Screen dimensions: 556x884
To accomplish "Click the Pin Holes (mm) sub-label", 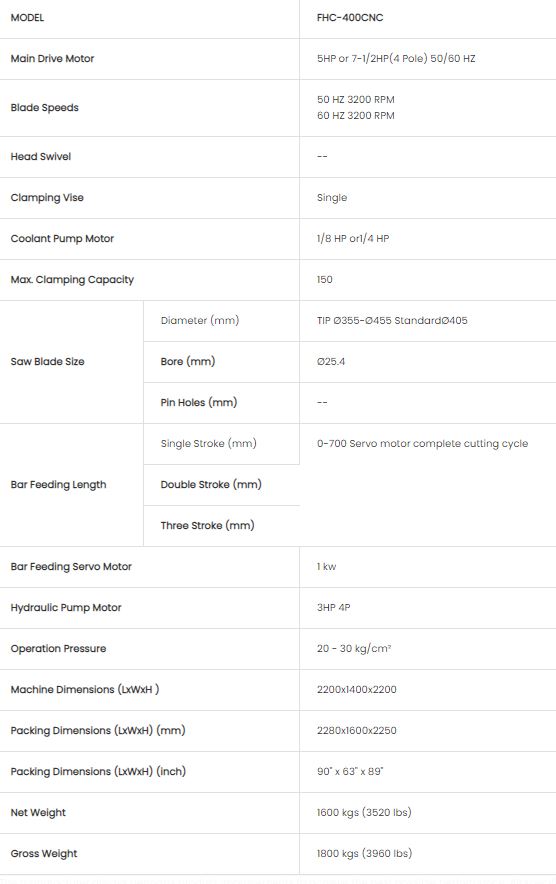I will point(198,403).
